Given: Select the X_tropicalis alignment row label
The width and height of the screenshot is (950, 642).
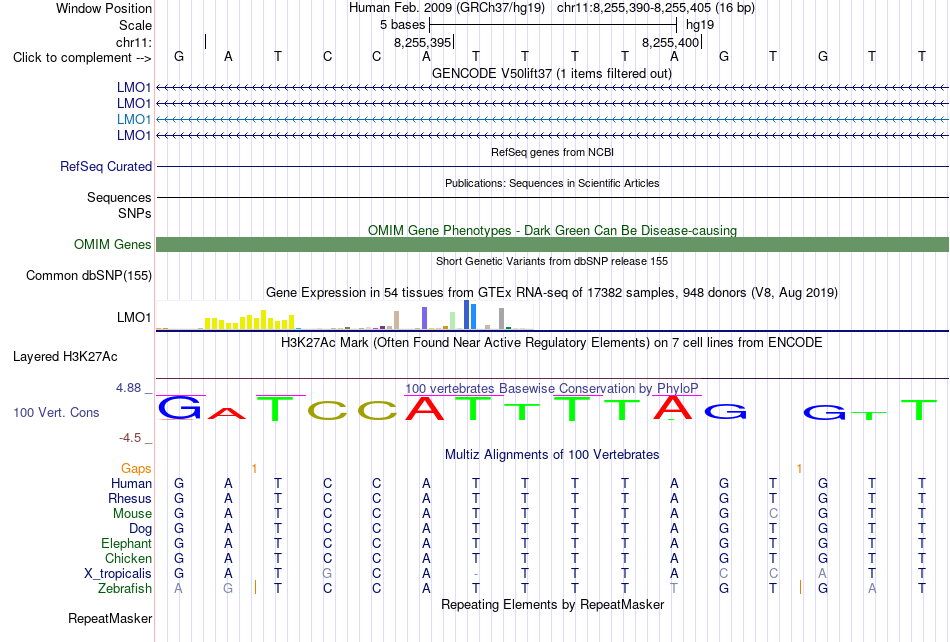Looking at the screenshot, I should tap(118, 574).
